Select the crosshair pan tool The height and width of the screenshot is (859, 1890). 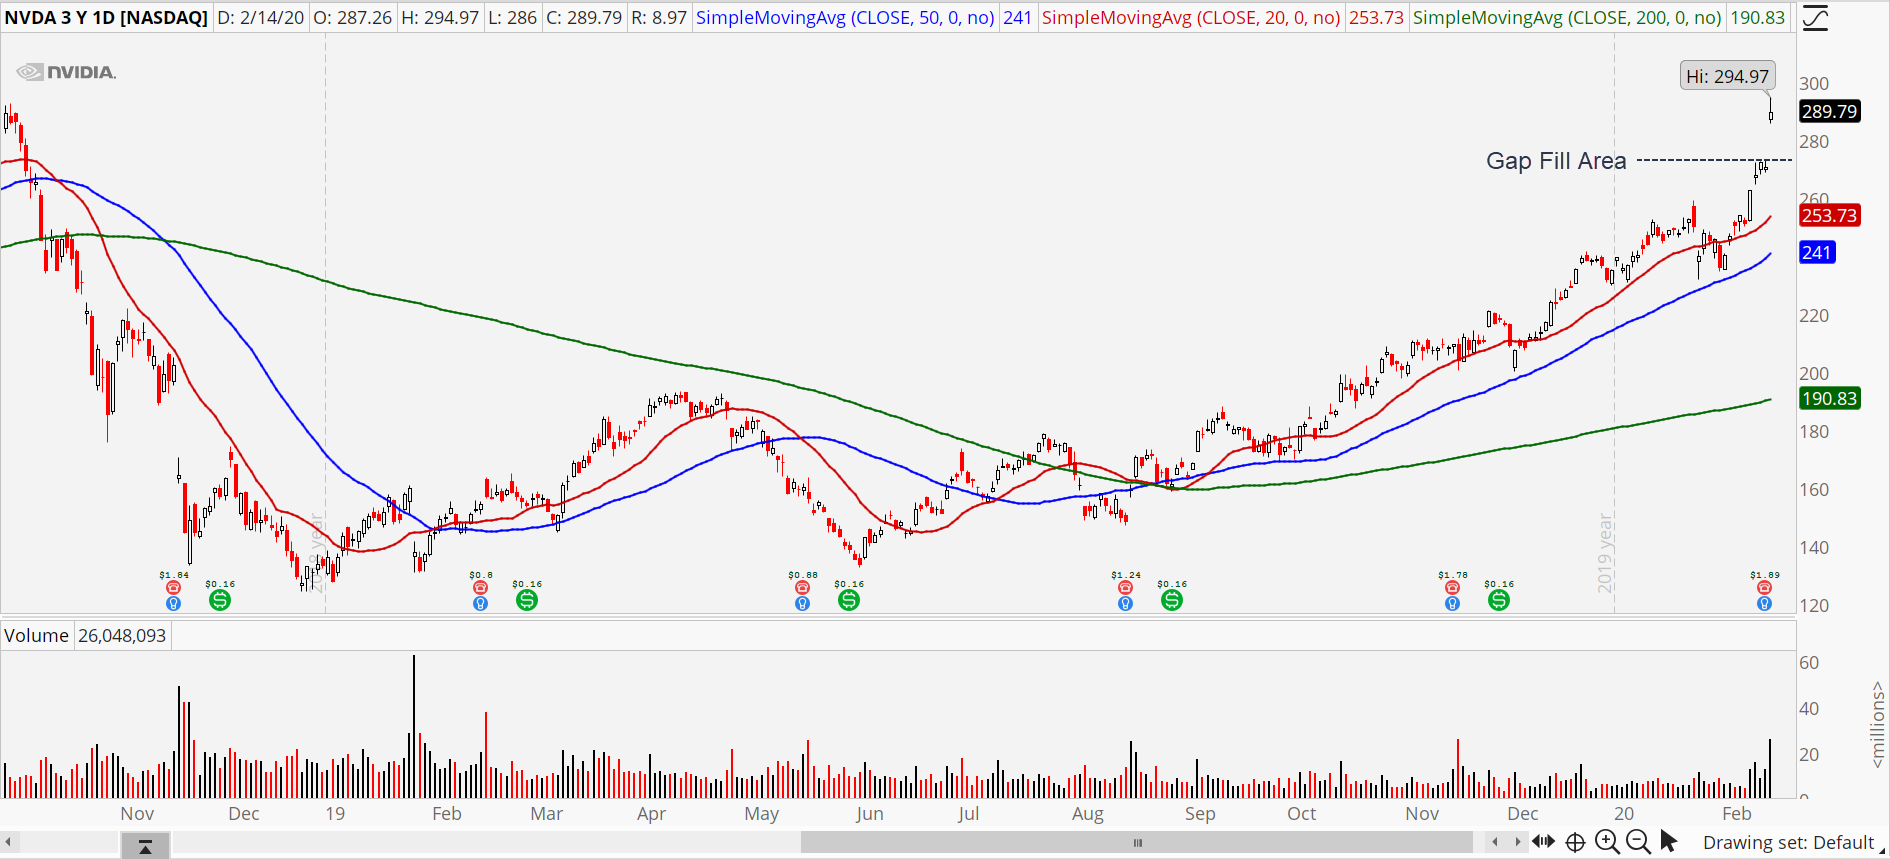1575,842
